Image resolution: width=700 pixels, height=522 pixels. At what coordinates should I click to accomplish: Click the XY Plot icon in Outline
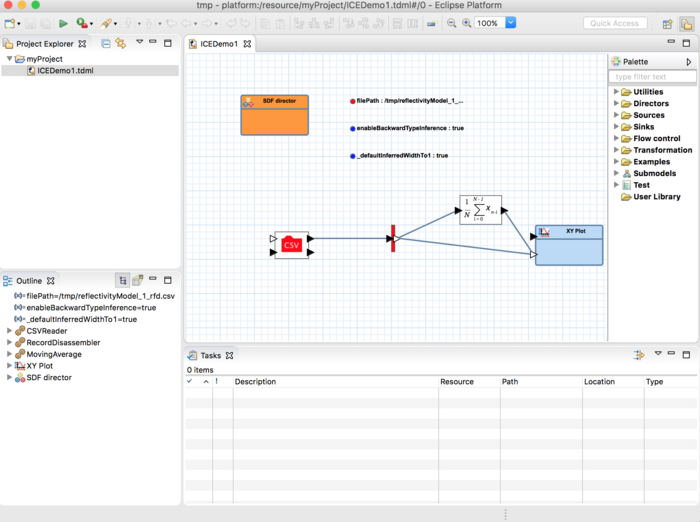point(20,366)
